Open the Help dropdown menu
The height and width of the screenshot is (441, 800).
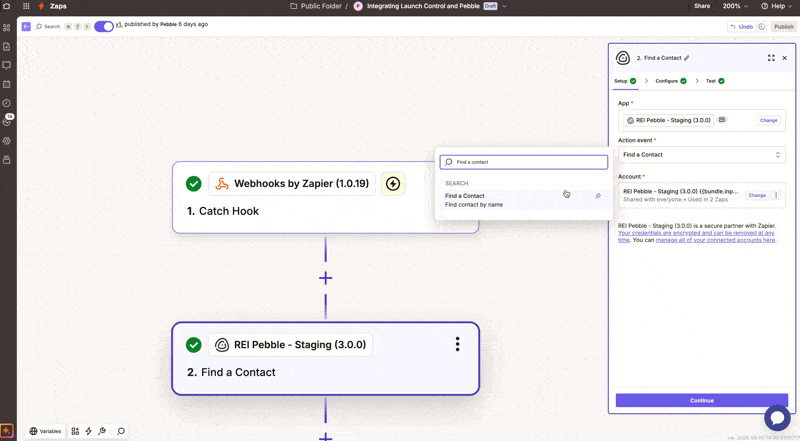[x=777, y=6]
